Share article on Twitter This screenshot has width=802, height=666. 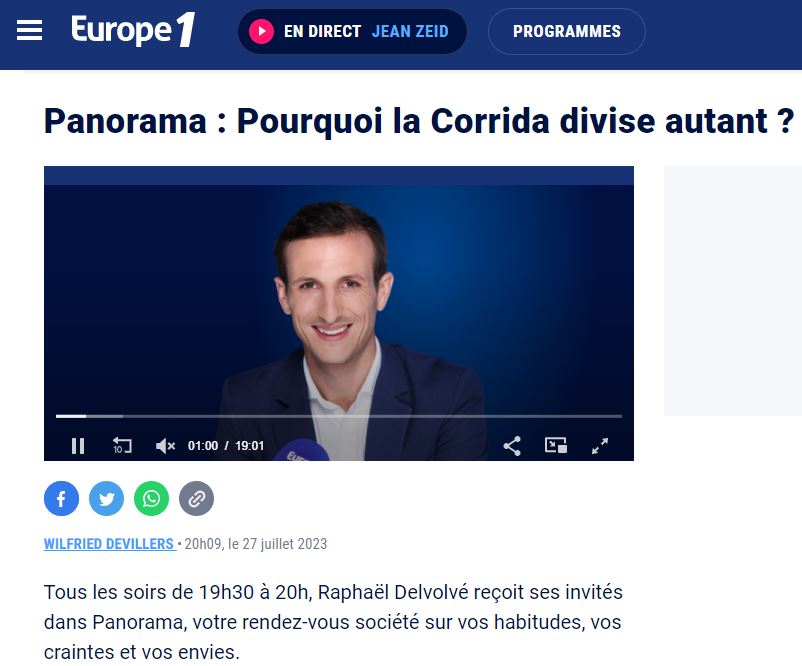pos(106,498)
